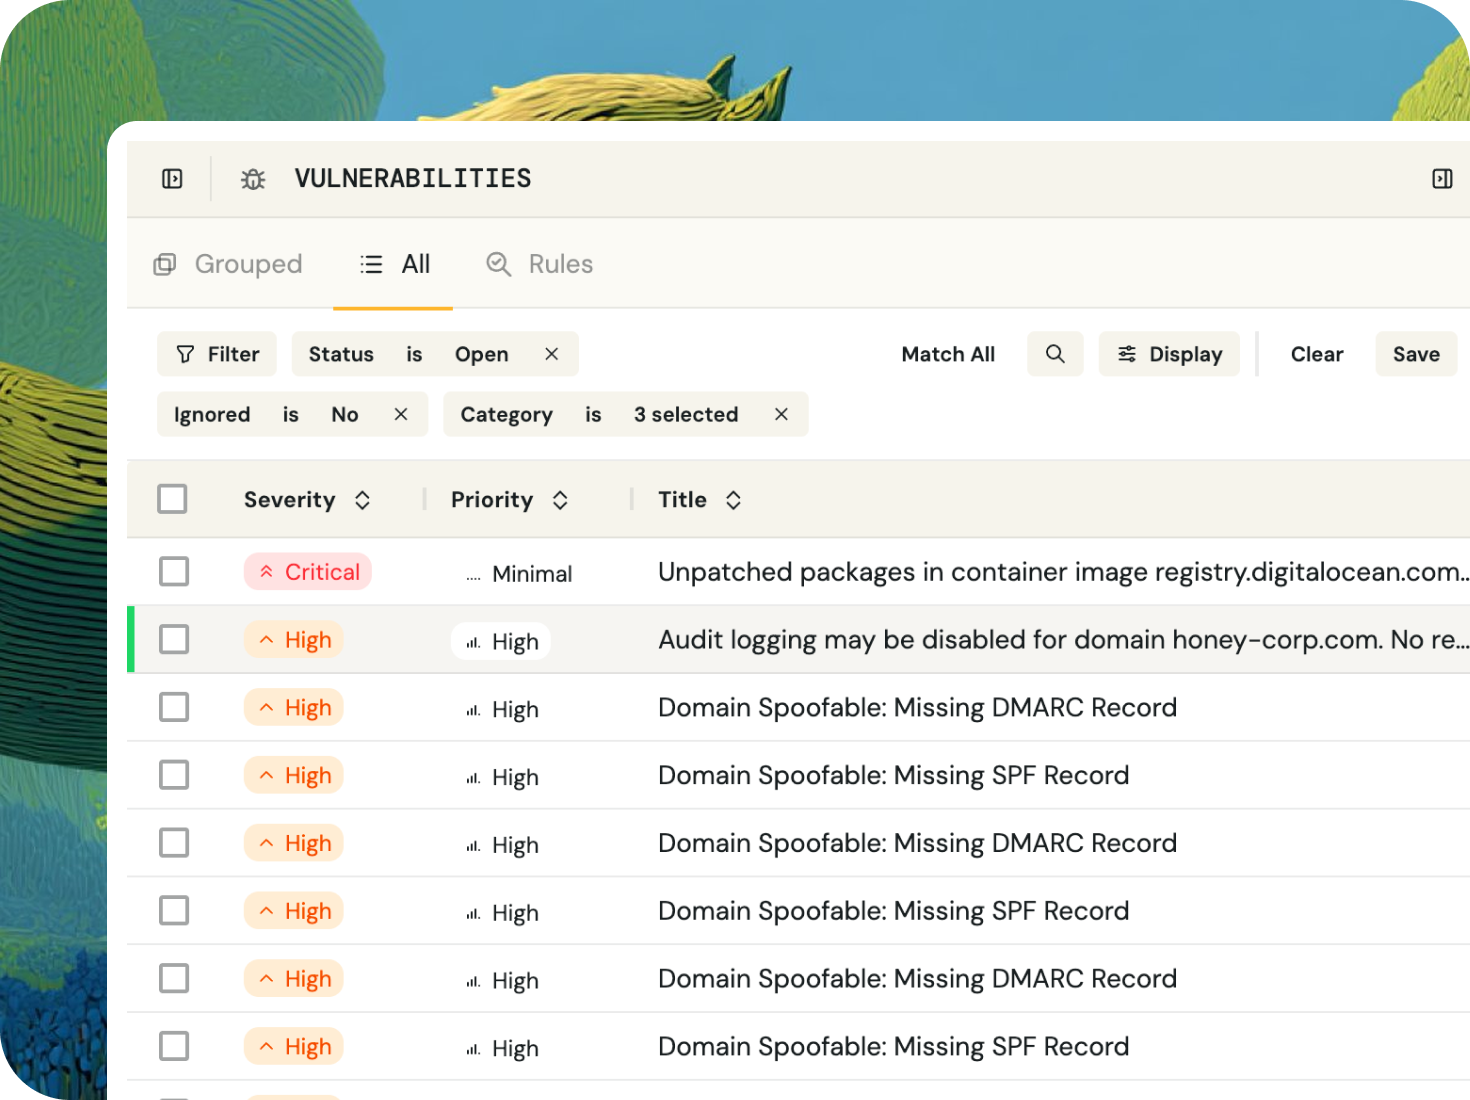Image resolution: width=1470 pixels, height=1100 pixels.
Task: Switch to the All tab
Action: 394,264
